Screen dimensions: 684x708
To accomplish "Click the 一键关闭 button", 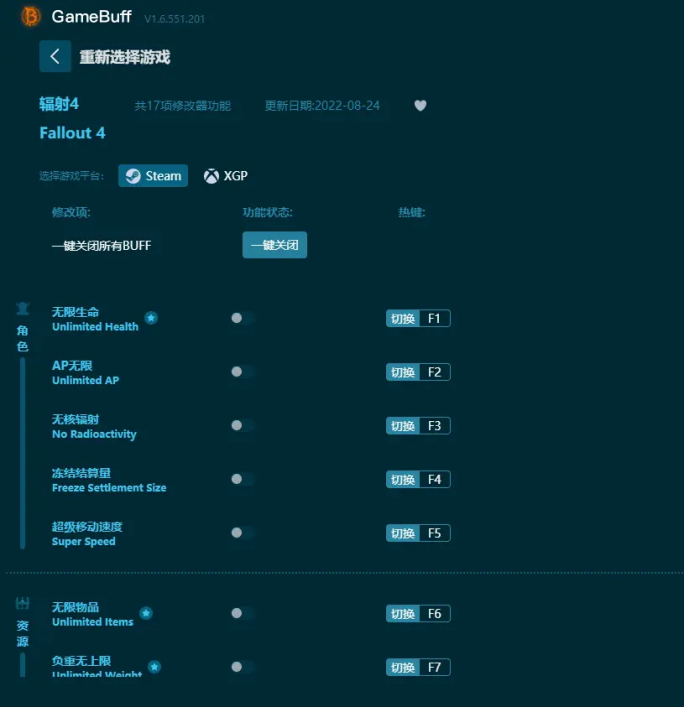I will coord(275,245).
